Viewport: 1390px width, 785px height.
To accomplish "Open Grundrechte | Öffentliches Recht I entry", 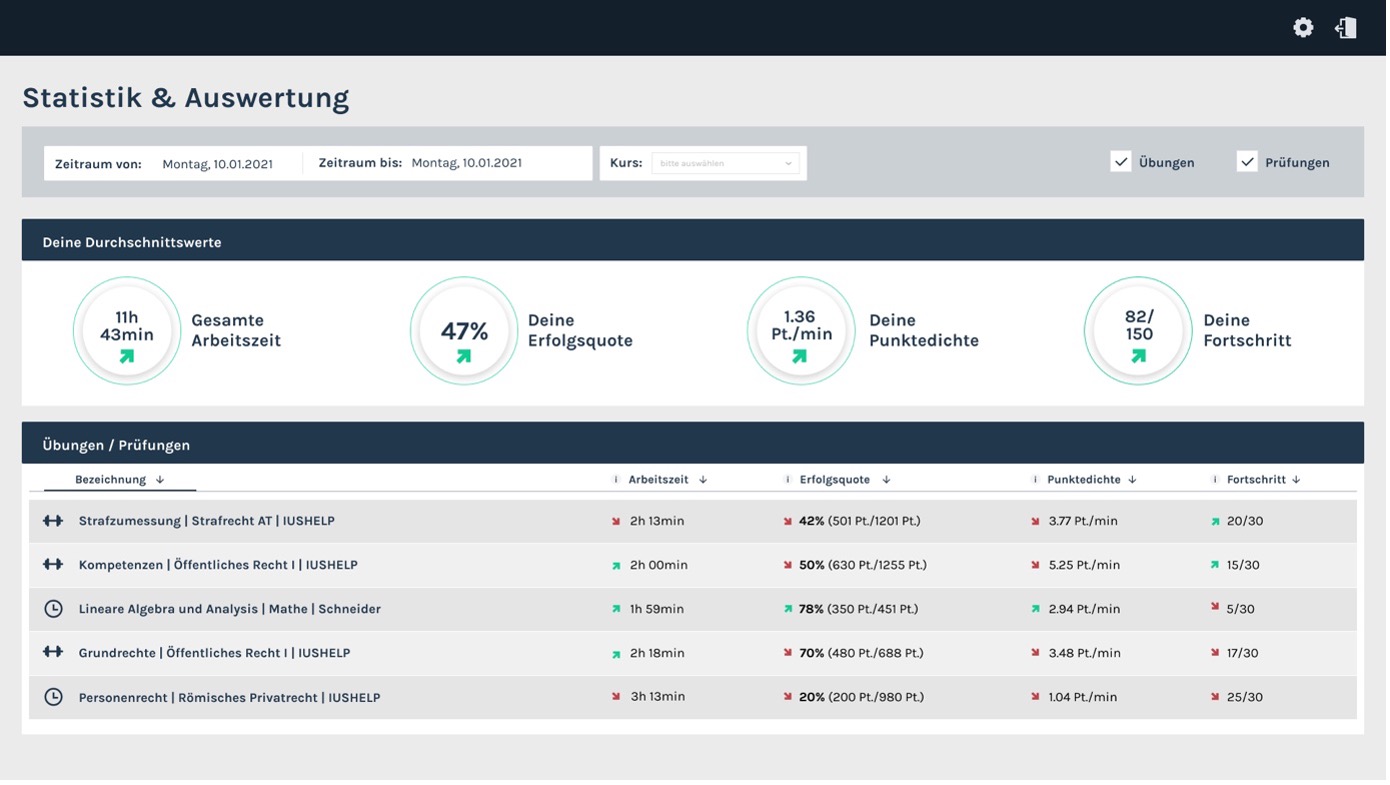I will click(214, 653).
